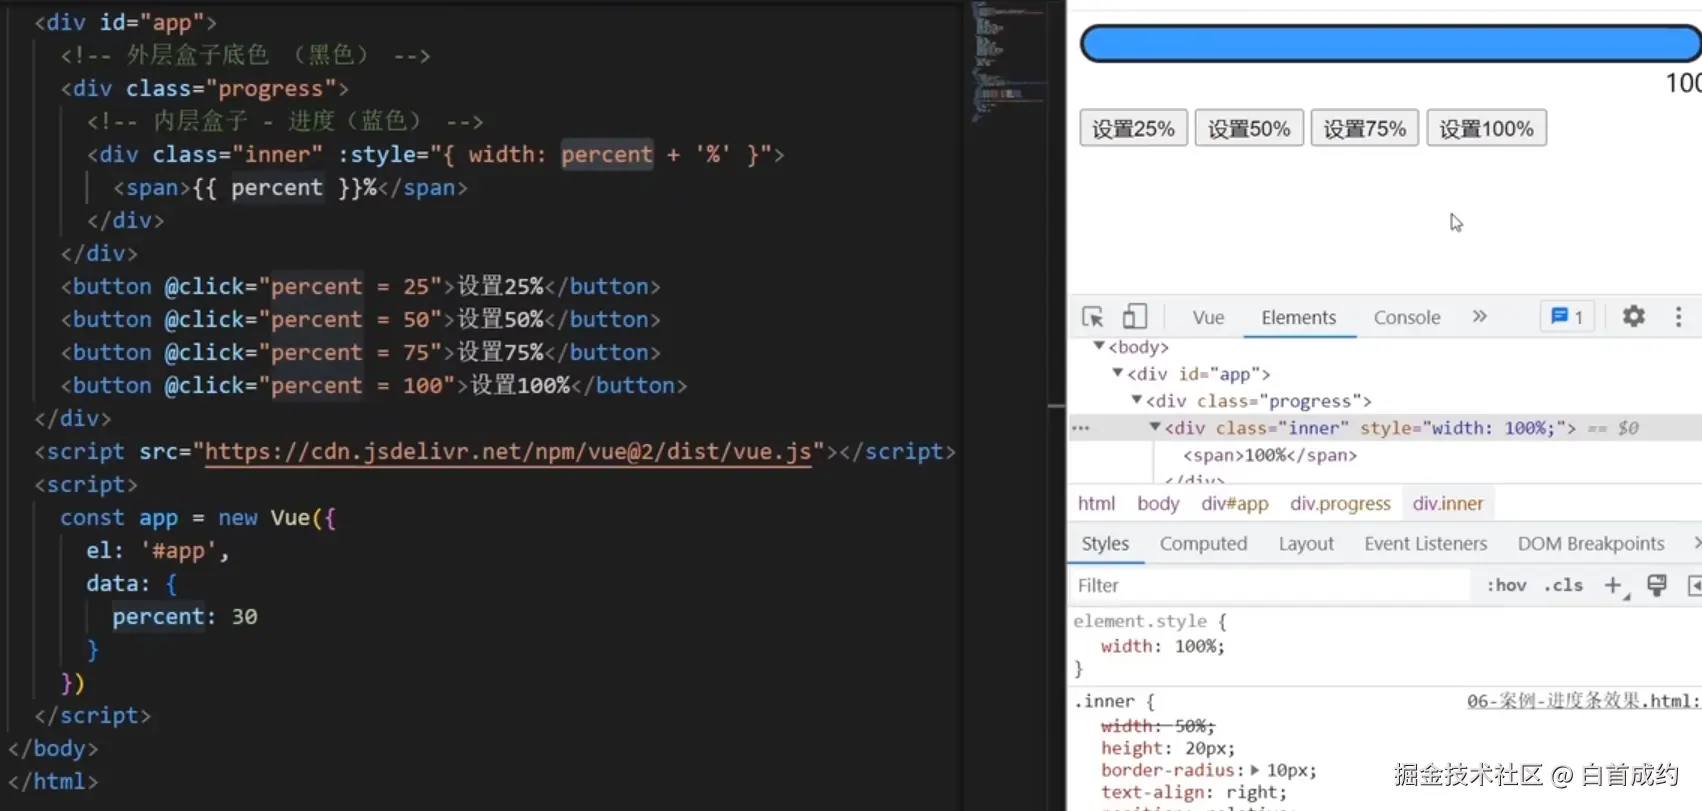Click the 外层盒子底色 comment line

(x=245, y=55)
